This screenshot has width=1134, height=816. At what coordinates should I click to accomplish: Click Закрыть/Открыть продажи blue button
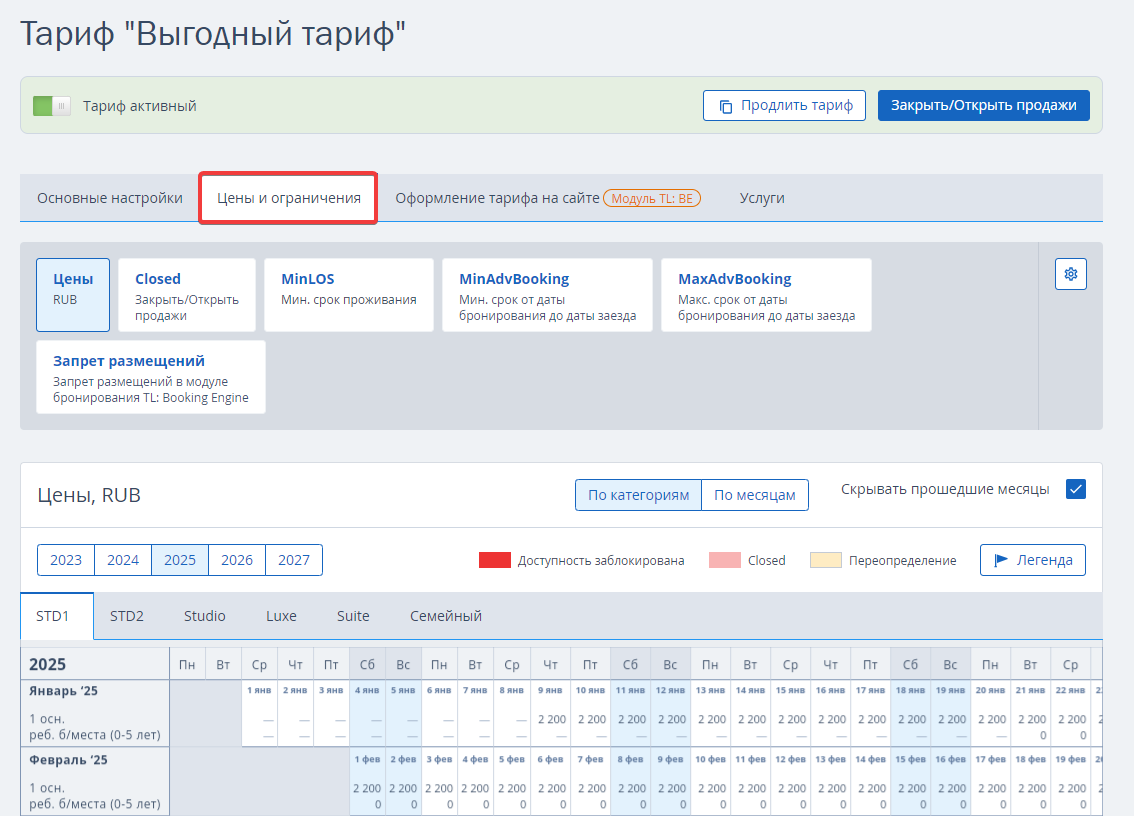[x=984, y=106]
